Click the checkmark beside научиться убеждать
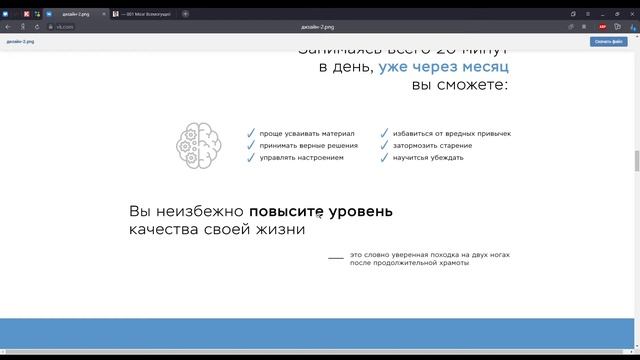 pos(384,158)
